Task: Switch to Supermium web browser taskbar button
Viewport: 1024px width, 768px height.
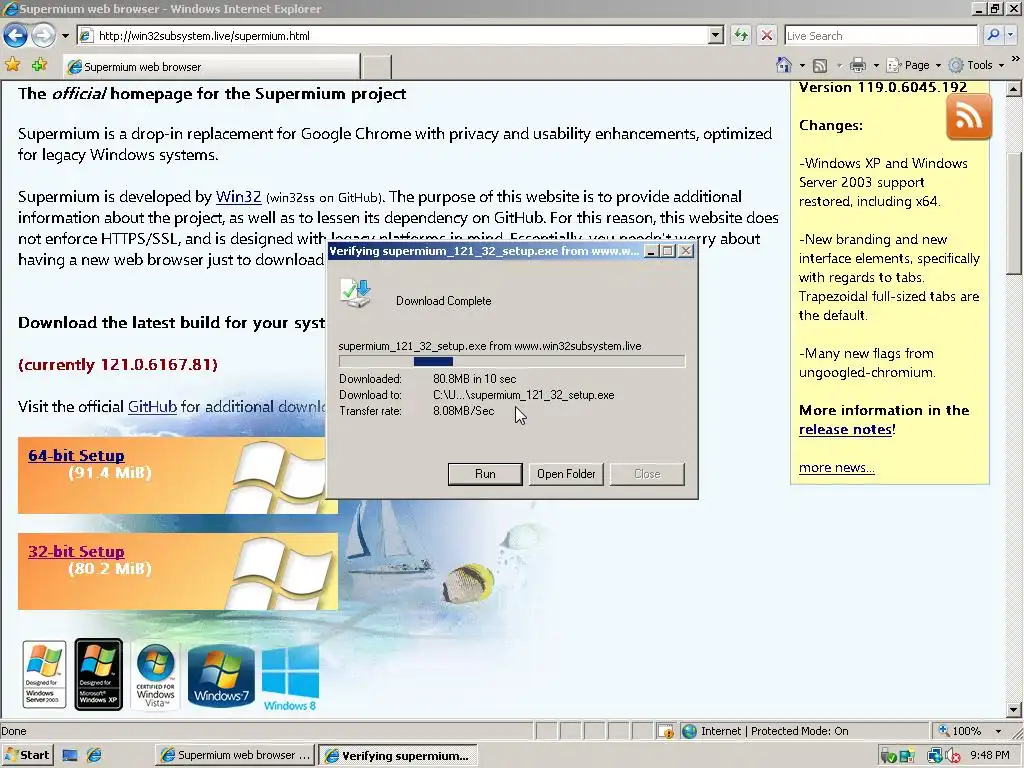Action: coord(235,755)
